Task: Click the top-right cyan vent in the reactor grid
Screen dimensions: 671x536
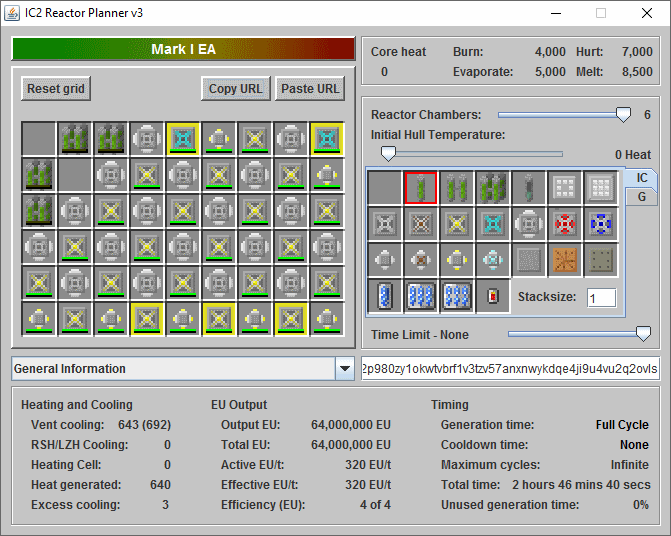Action: pos(327,139)
